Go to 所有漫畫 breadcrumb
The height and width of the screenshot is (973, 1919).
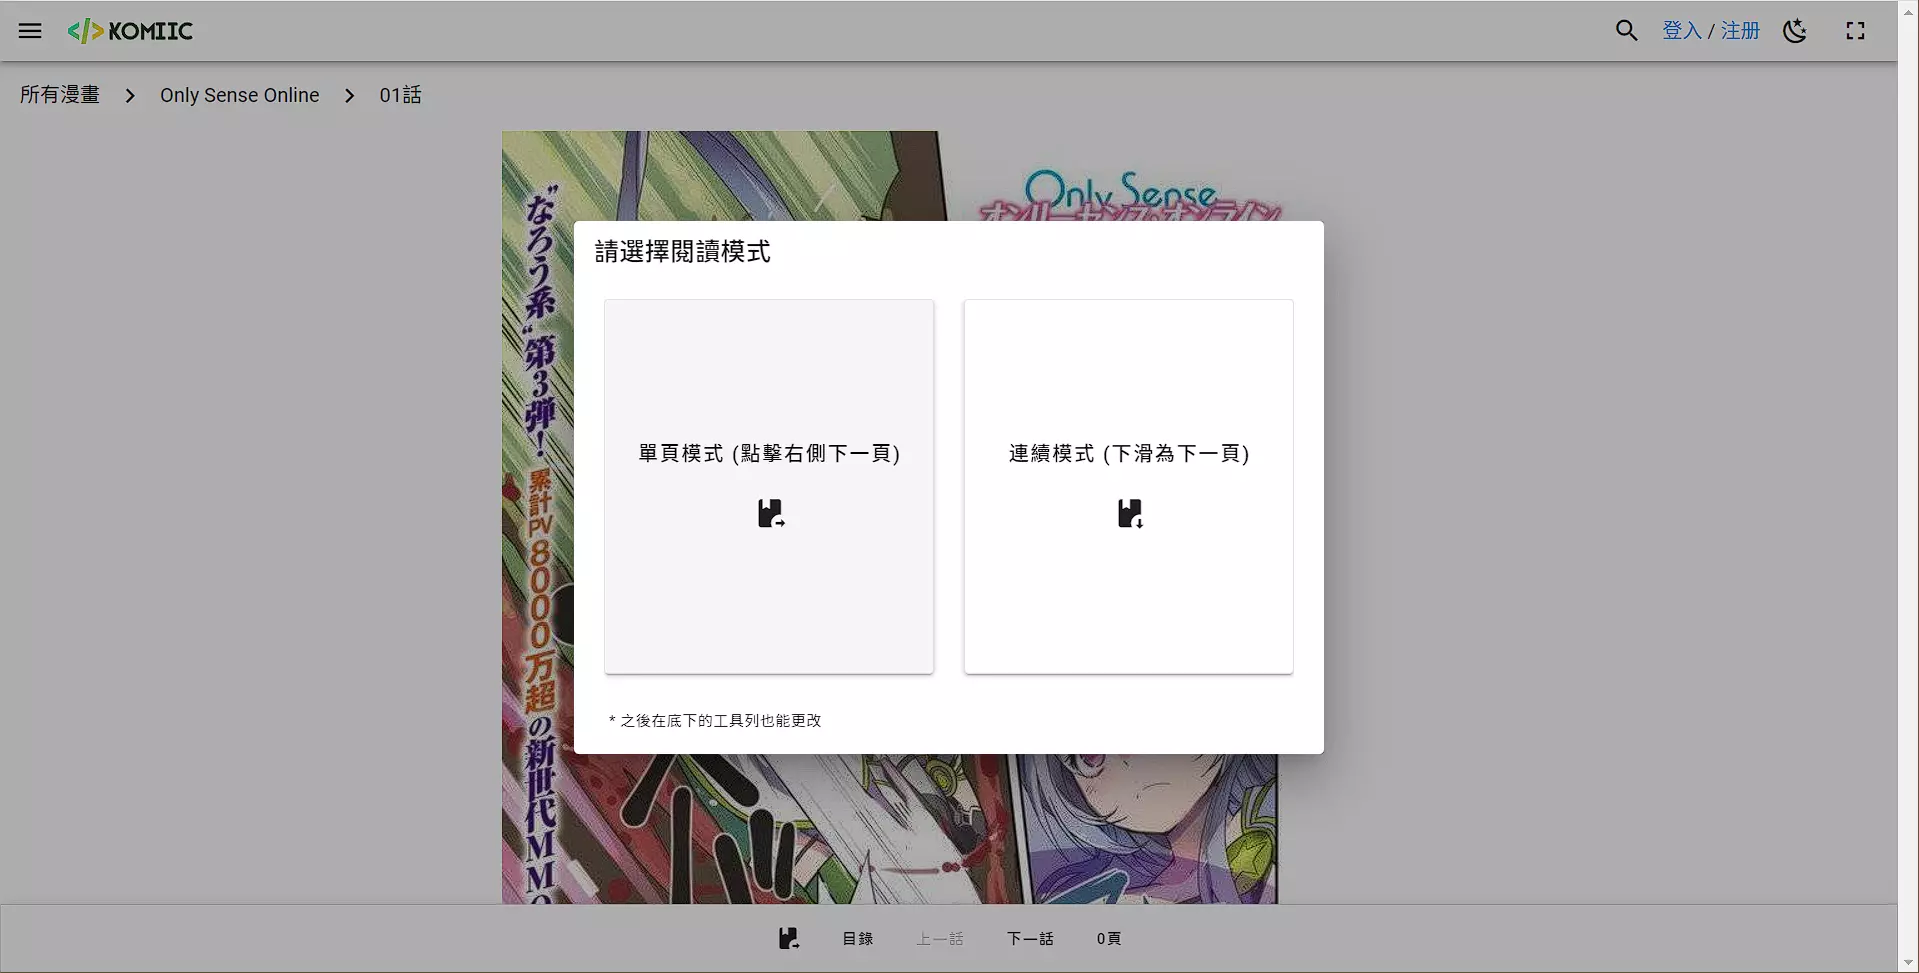pyautogui.click(x=60, y=95)
